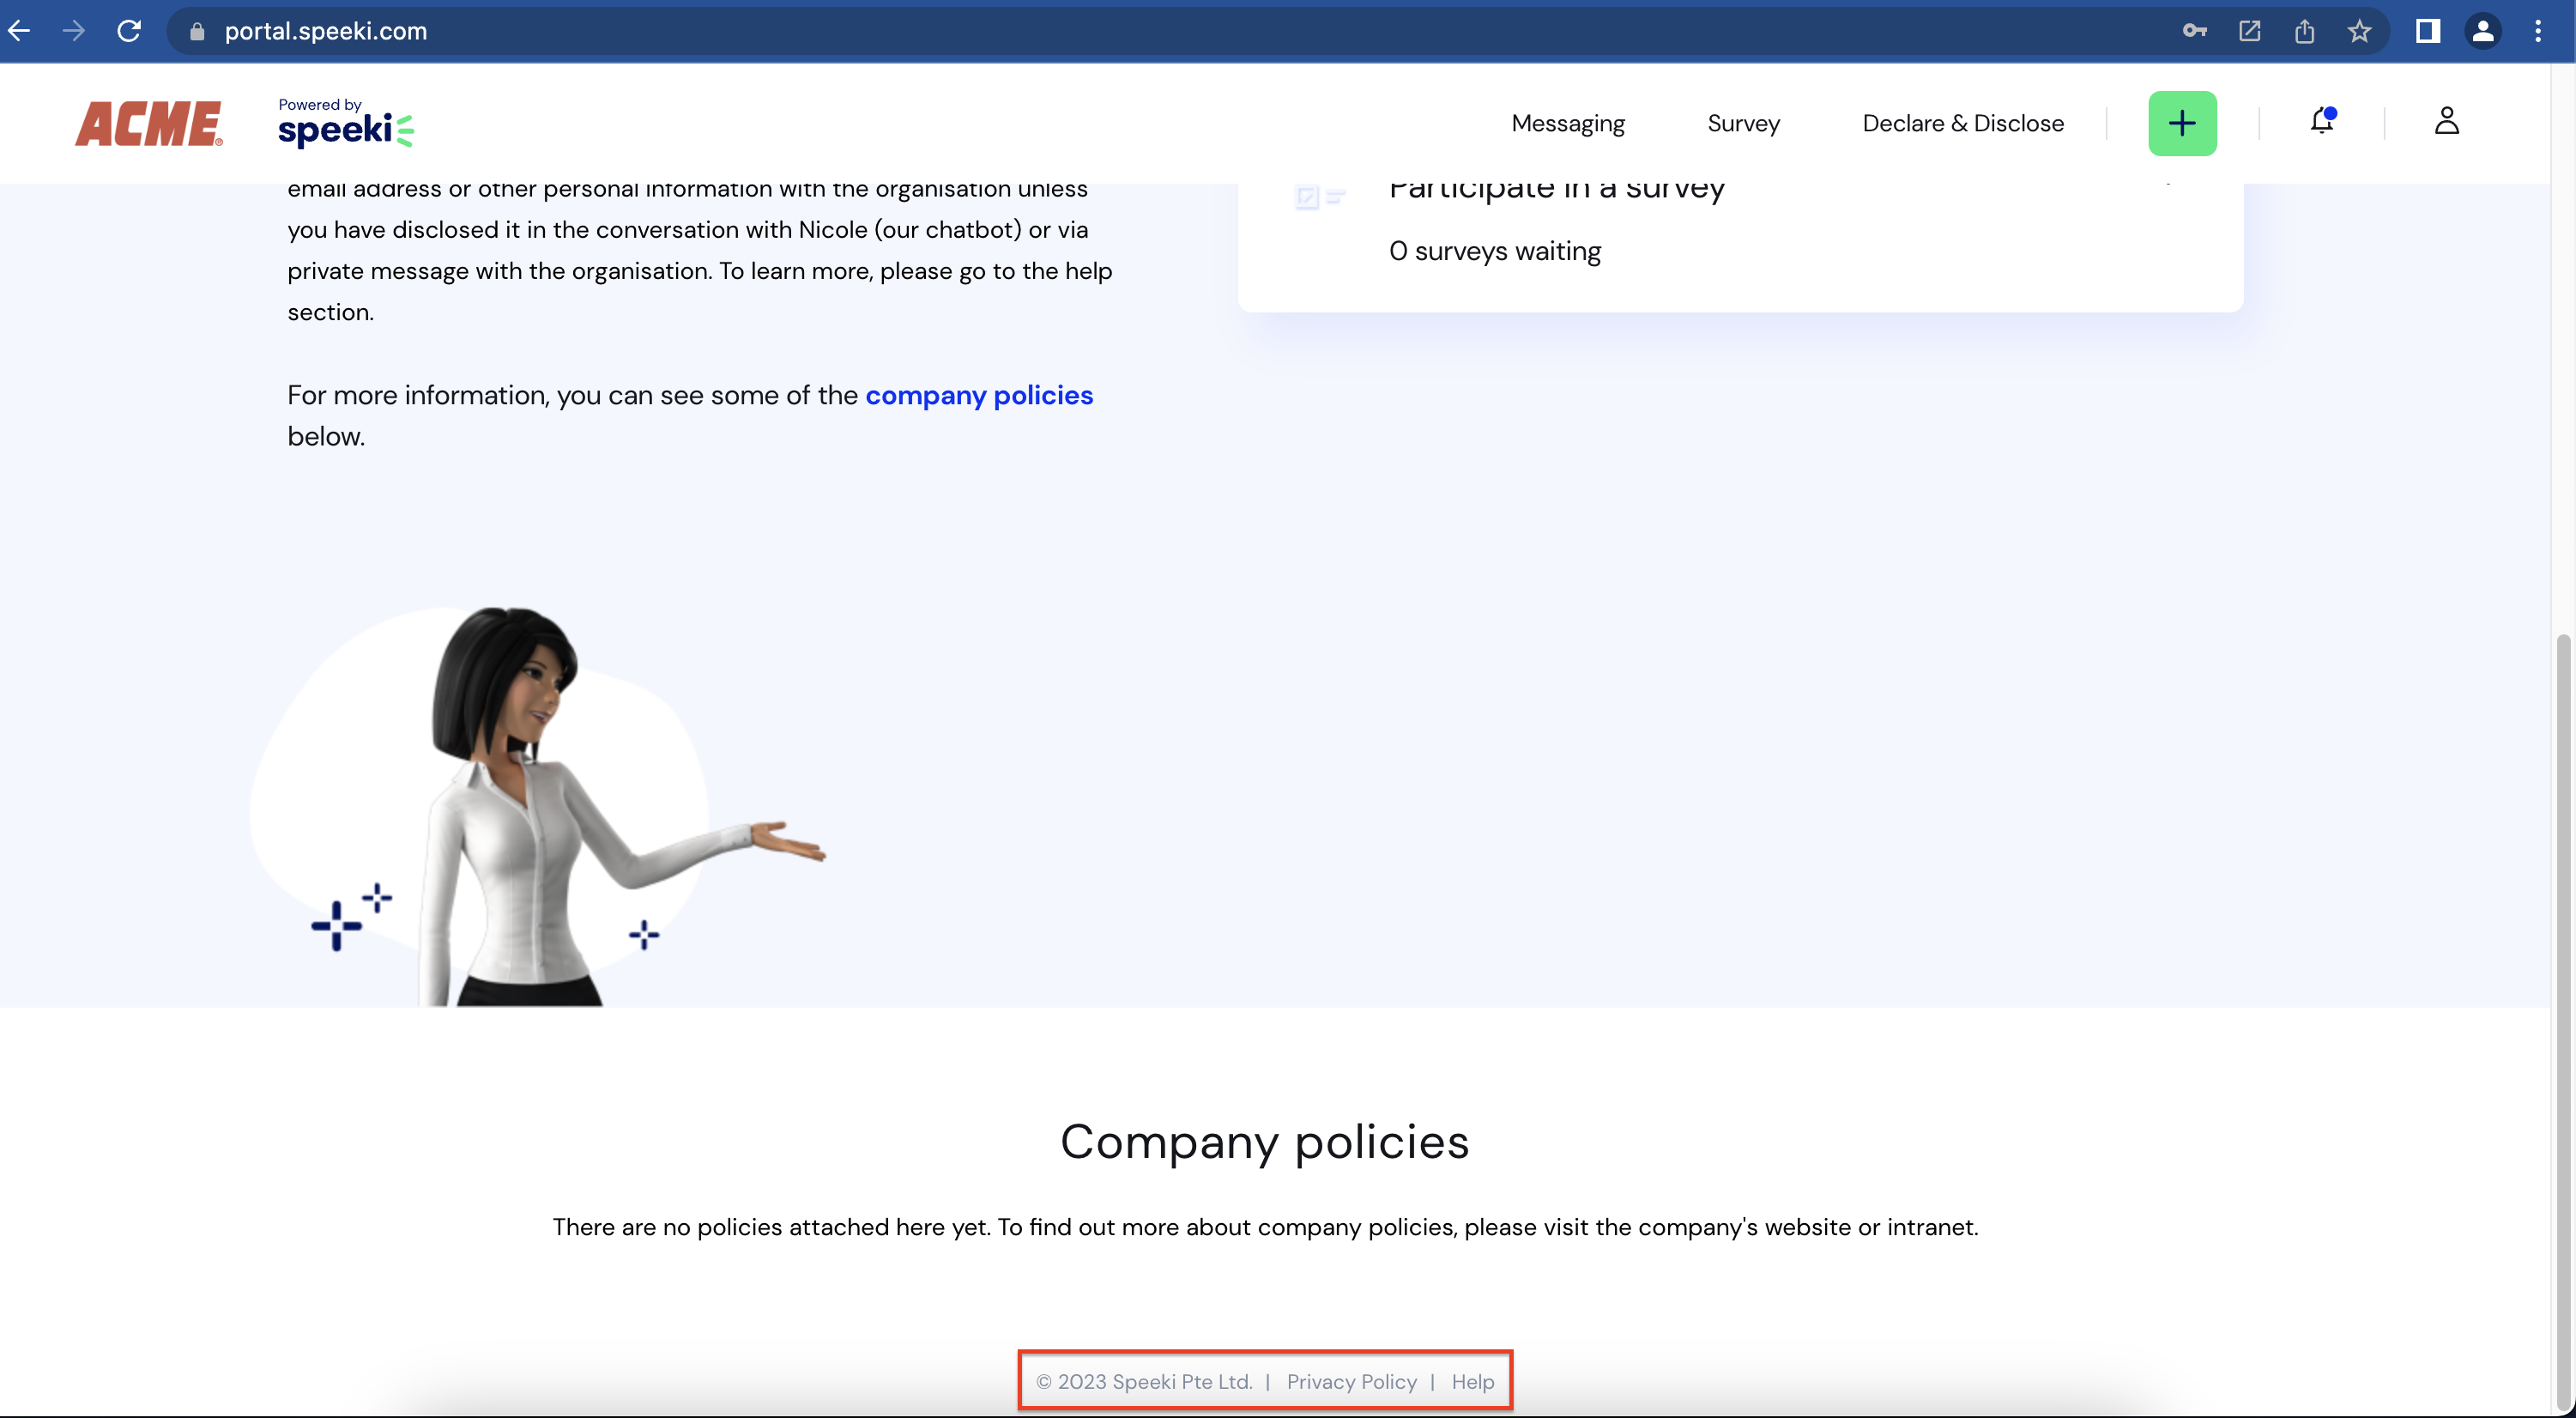This screenshot has width=2576, height=1418.
Task: Click the notification bell icon
Action: coord(2321,122)
